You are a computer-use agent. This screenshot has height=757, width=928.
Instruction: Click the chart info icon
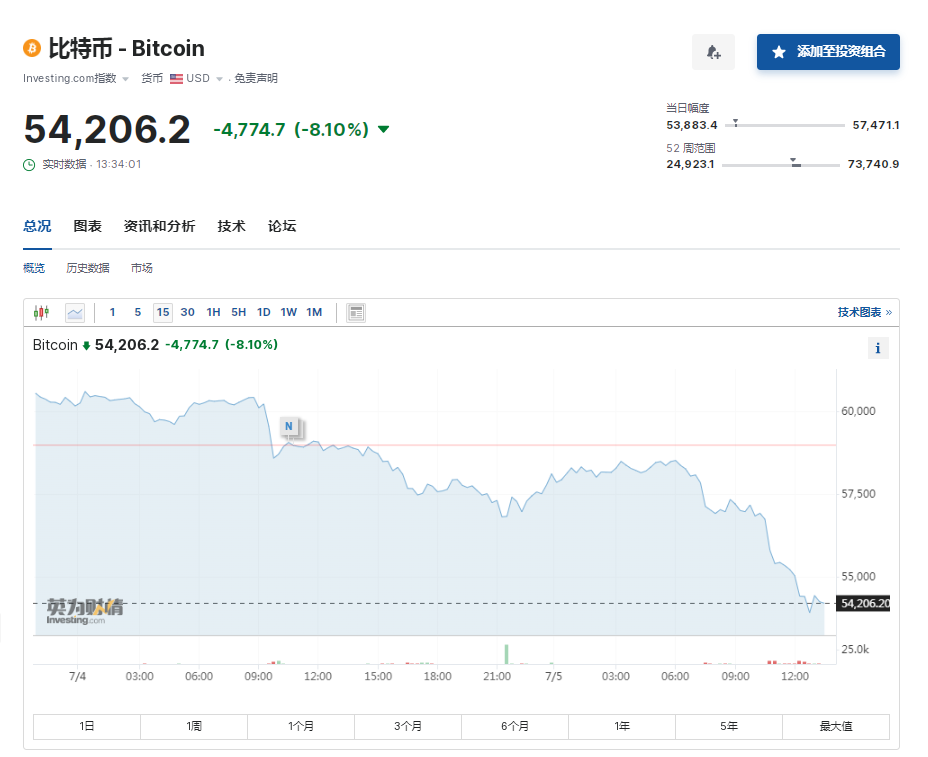click(x=877, y=348)
